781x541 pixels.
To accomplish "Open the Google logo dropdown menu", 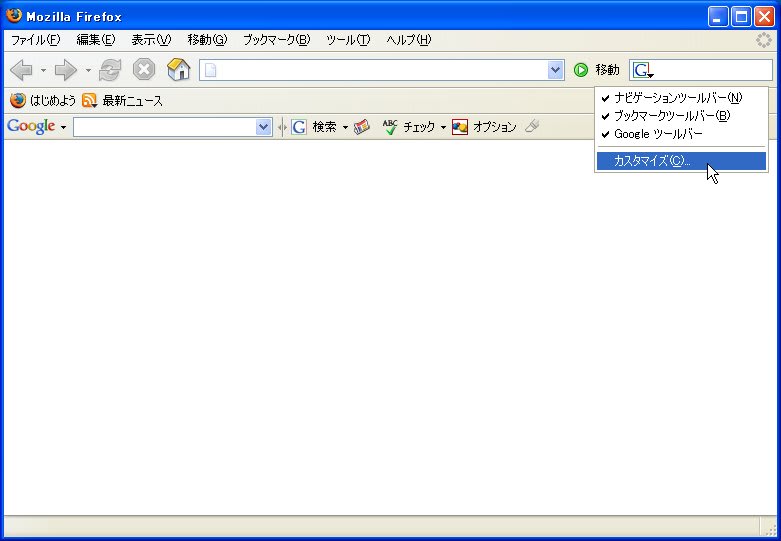I will tap(36, 127).
